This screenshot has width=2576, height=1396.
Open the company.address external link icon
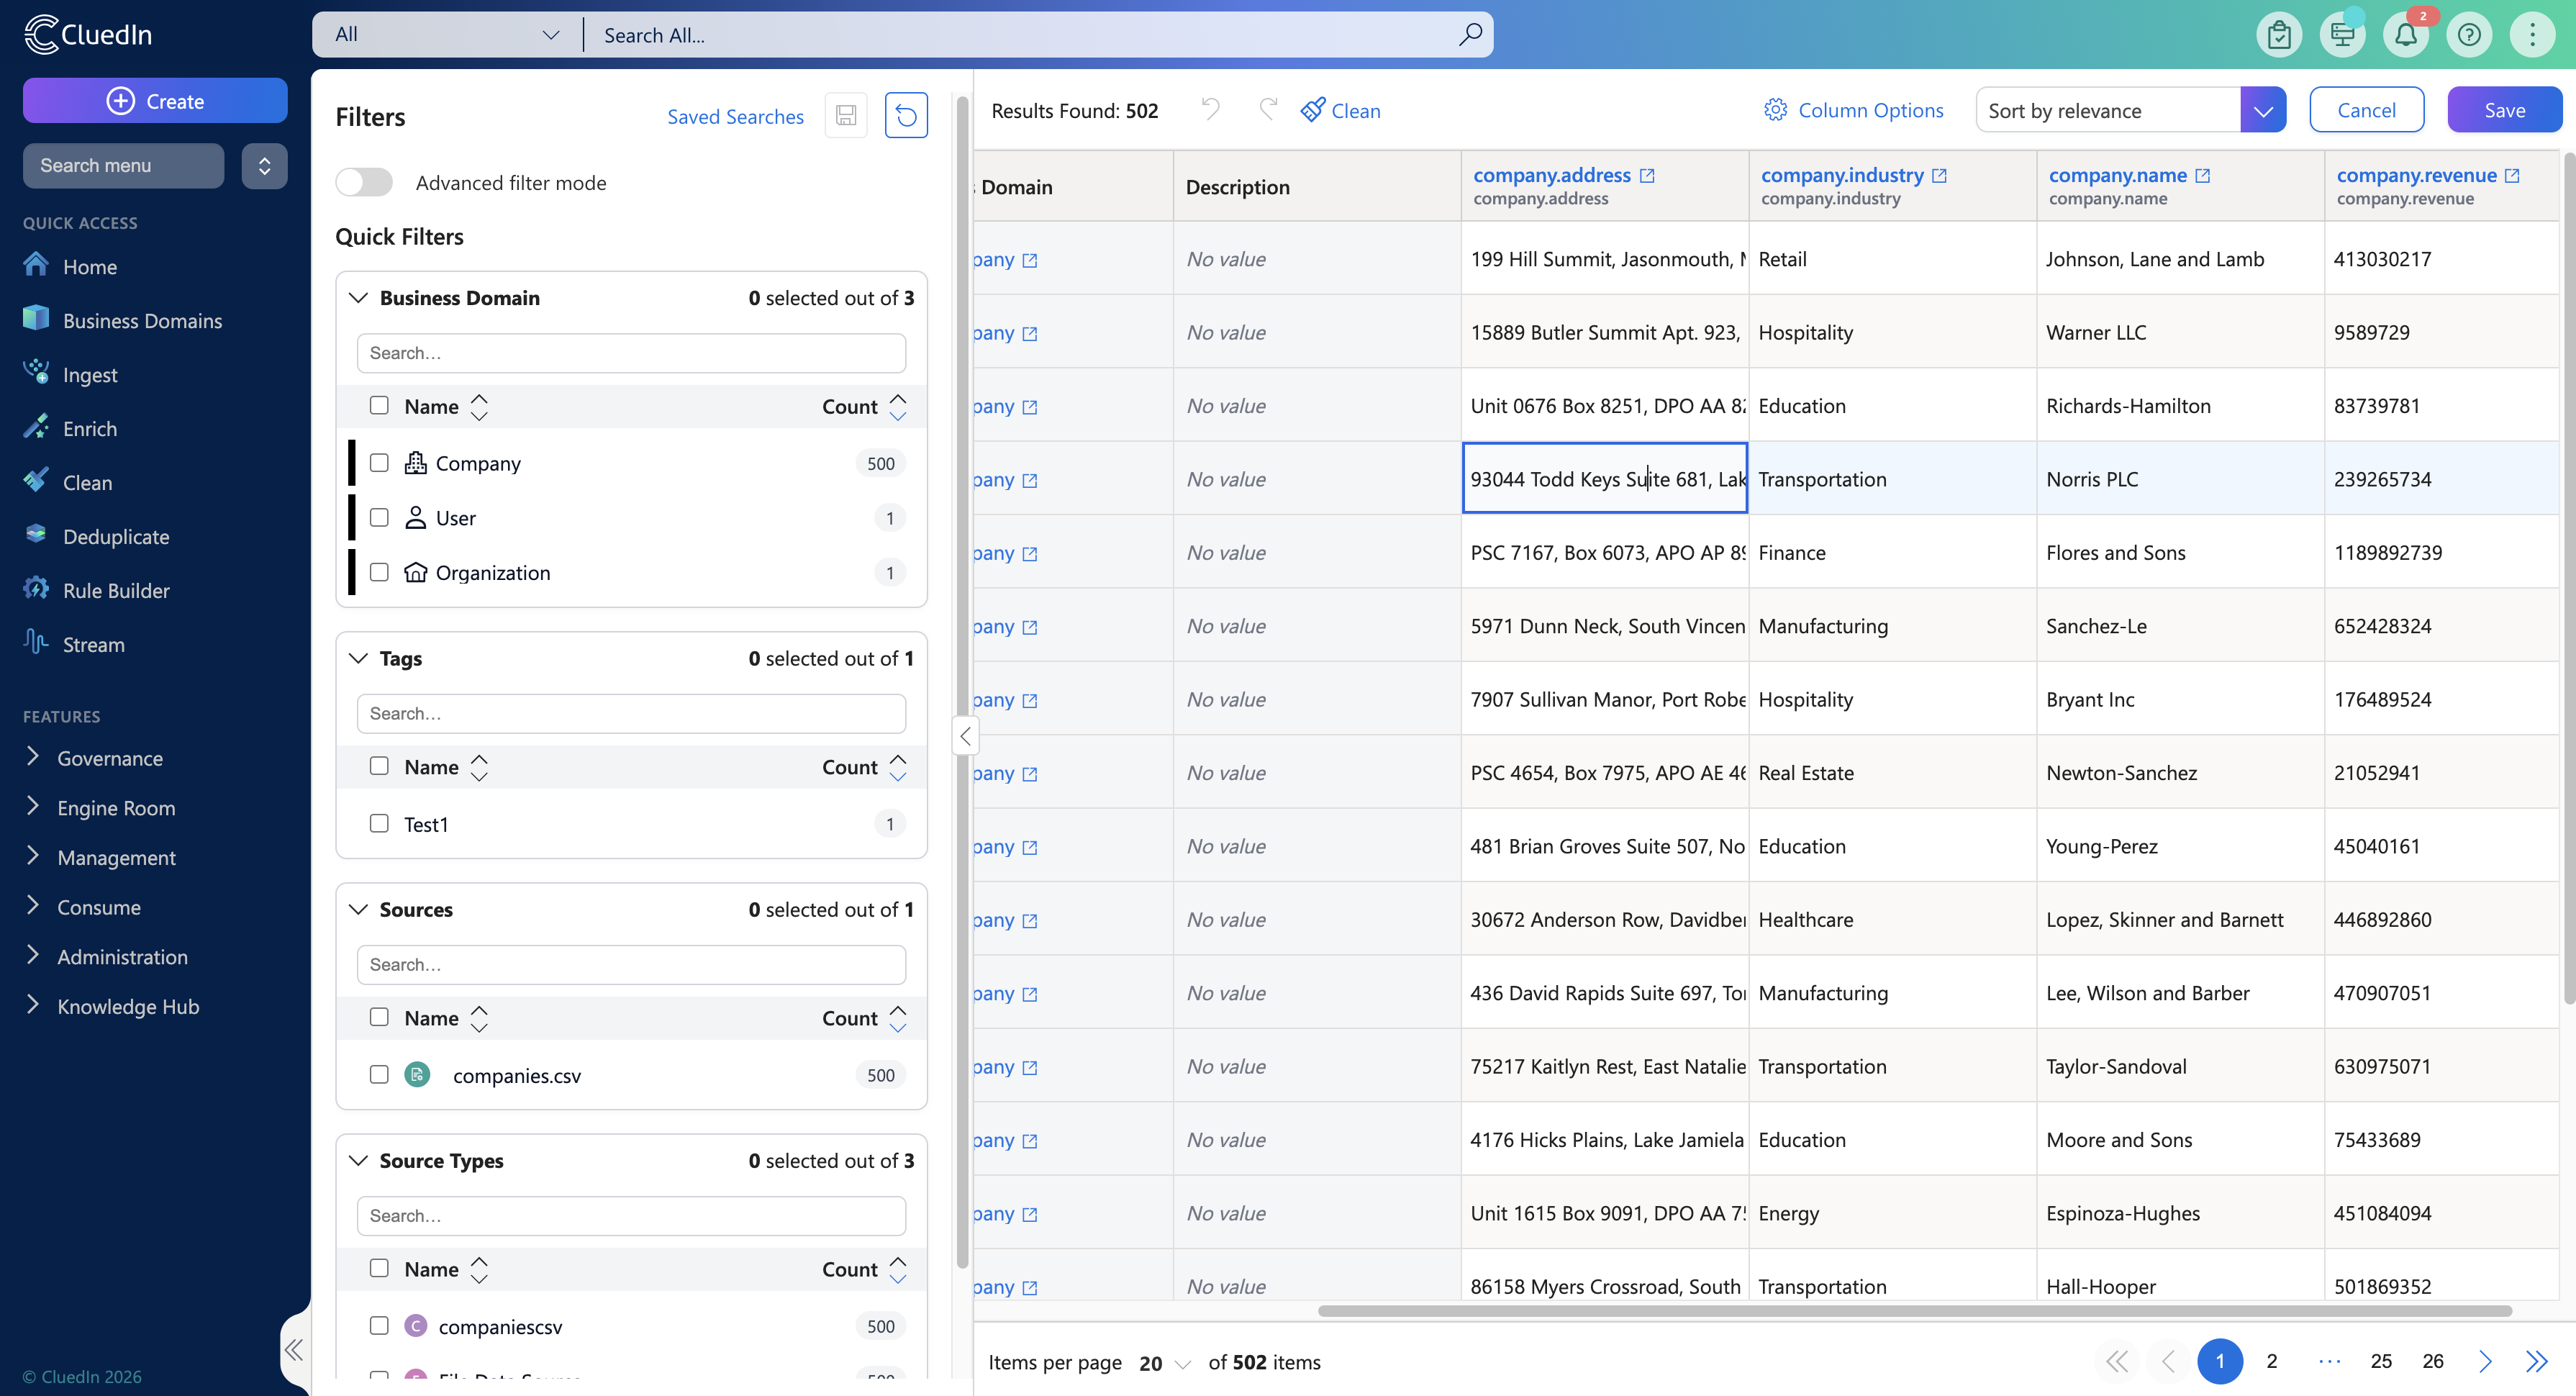pos(1647,176)
